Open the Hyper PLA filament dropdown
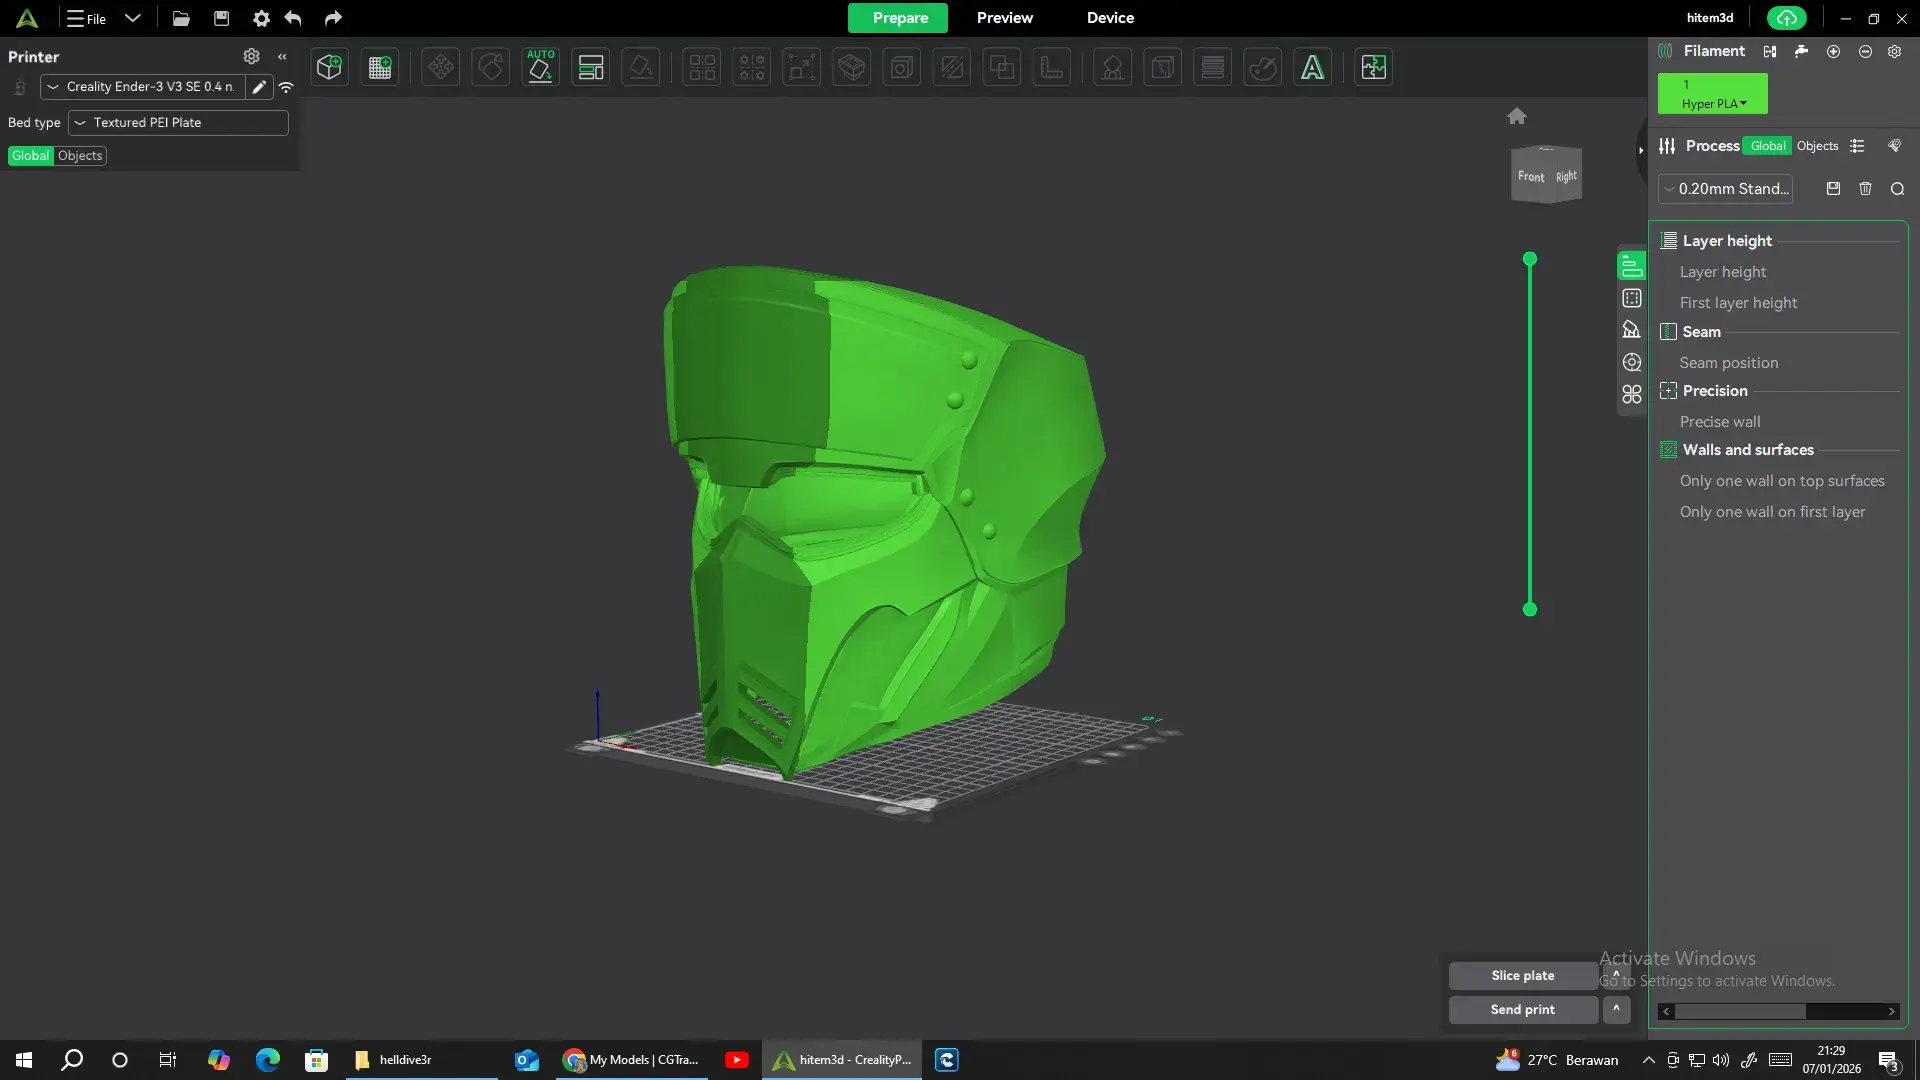The width and height of the screenshot is (1920, 1080). tap(1713, 94)
